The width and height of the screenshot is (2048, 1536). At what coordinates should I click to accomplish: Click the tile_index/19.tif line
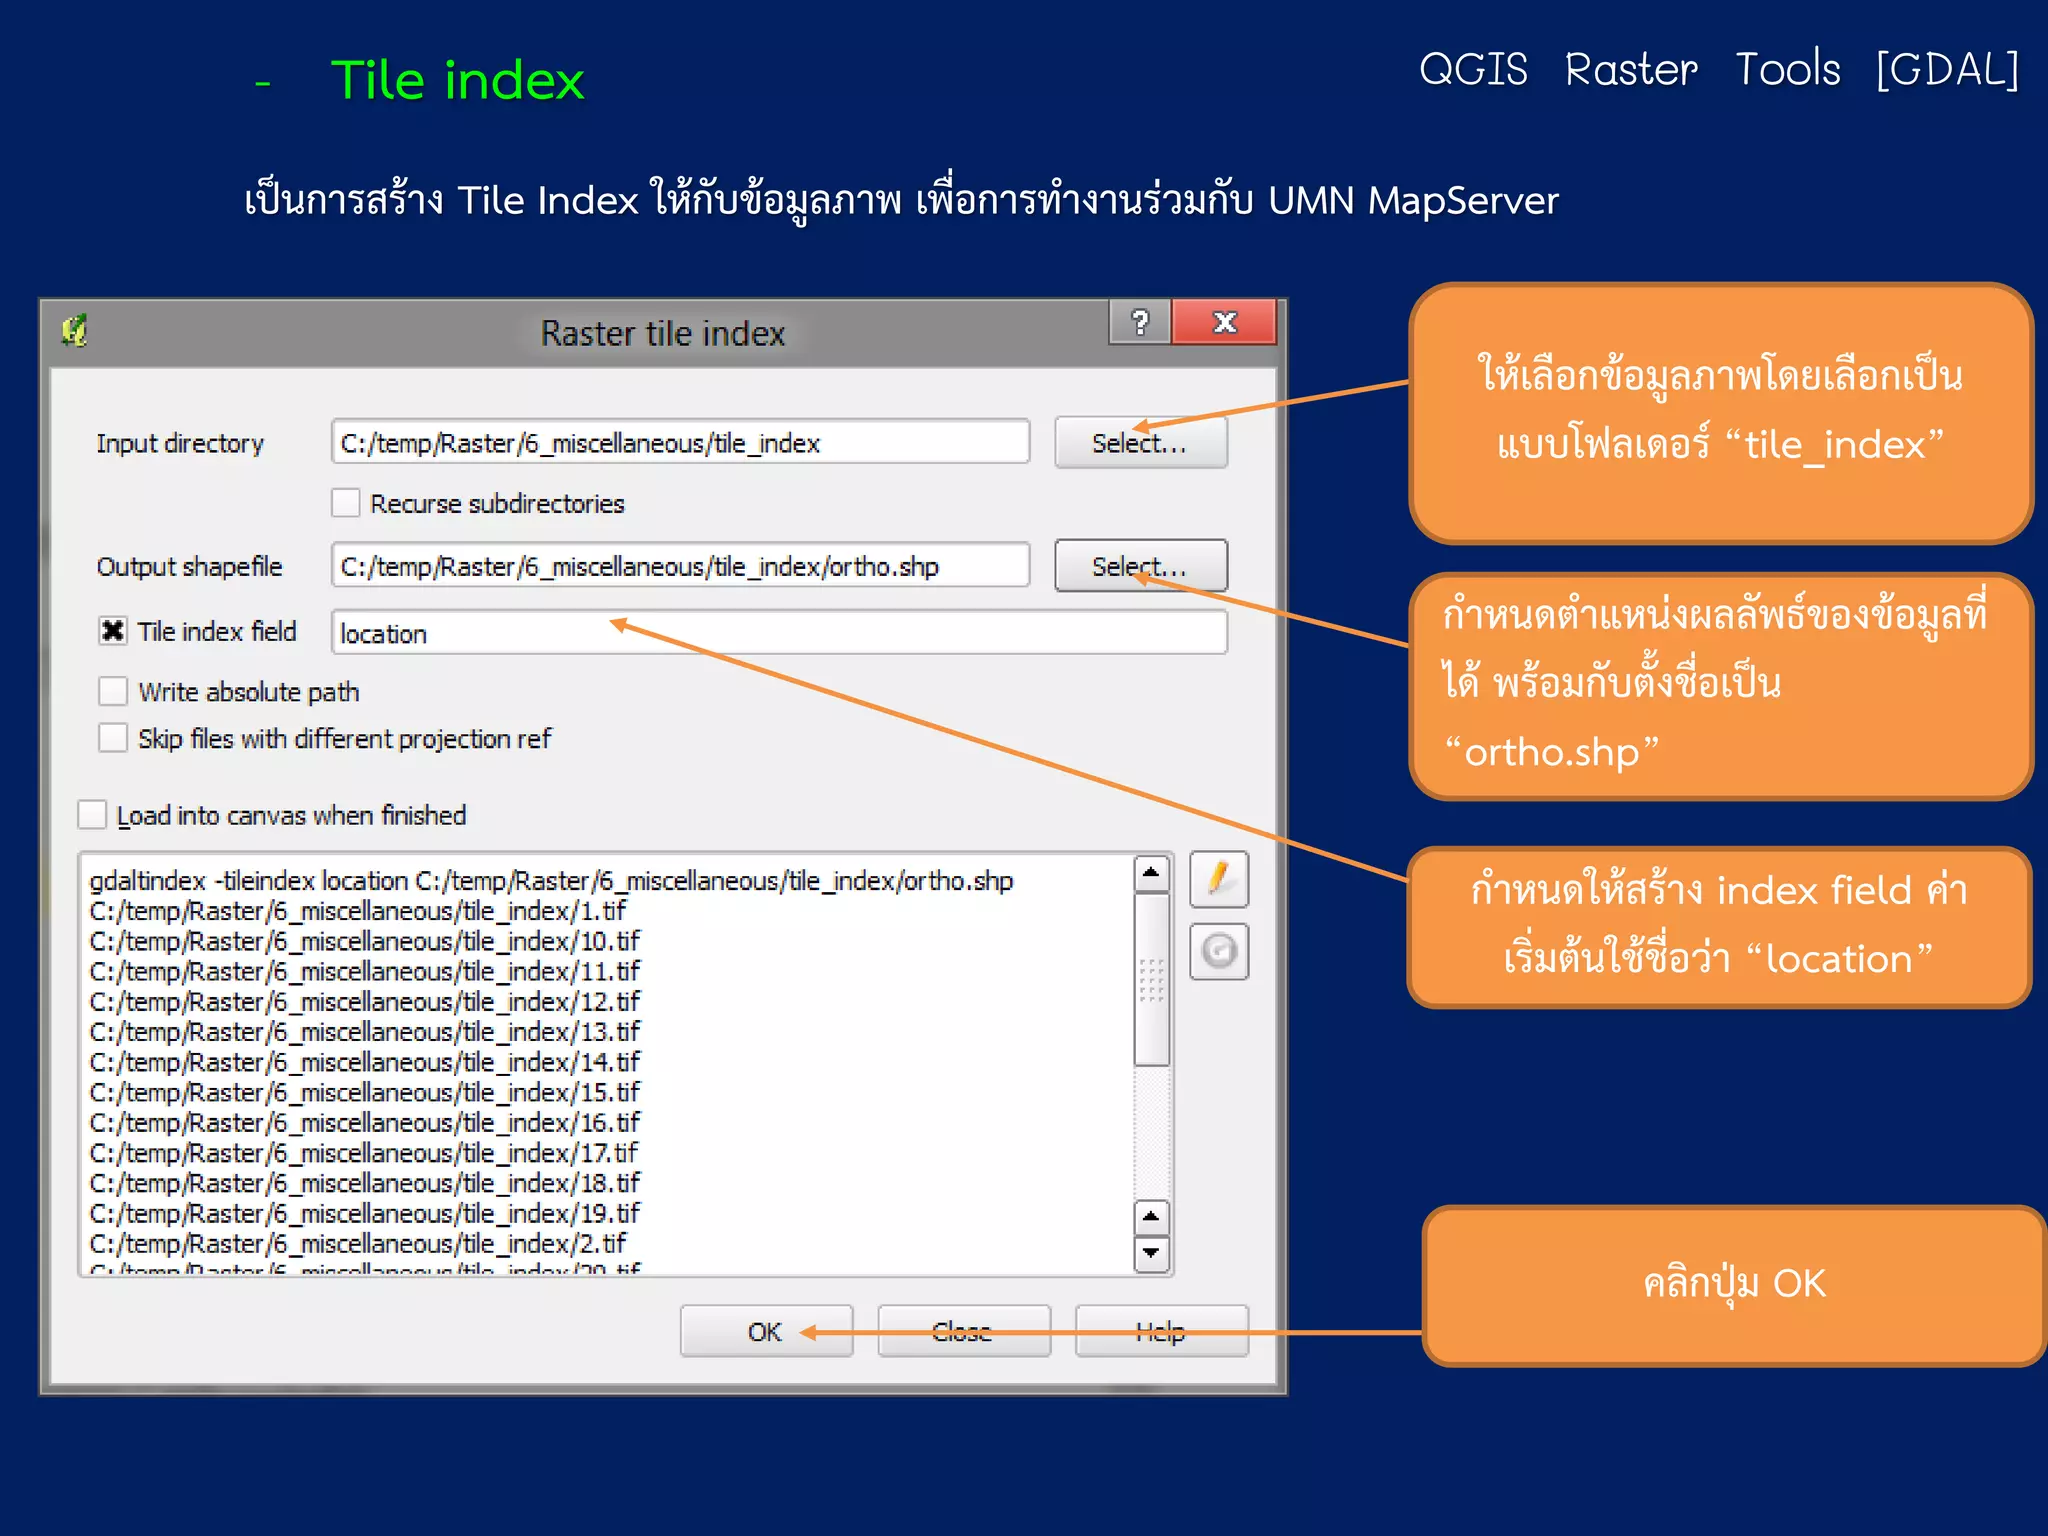(364, 1213)
